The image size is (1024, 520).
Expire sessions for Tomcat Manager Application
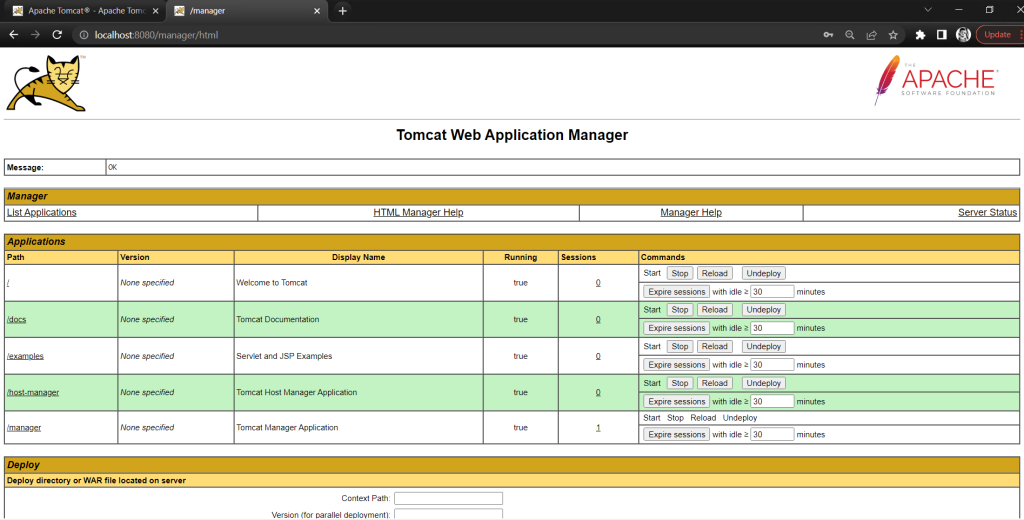tap(677, 434)
